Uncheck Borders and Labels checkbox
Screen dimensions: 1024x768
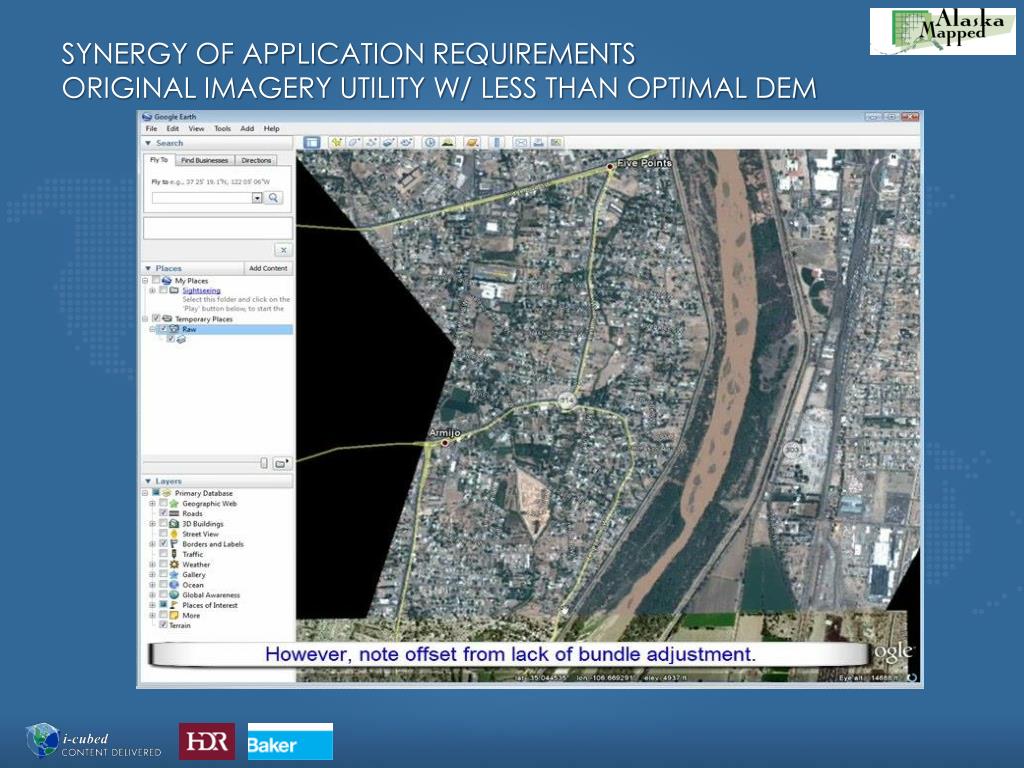(x=163, y=543)
